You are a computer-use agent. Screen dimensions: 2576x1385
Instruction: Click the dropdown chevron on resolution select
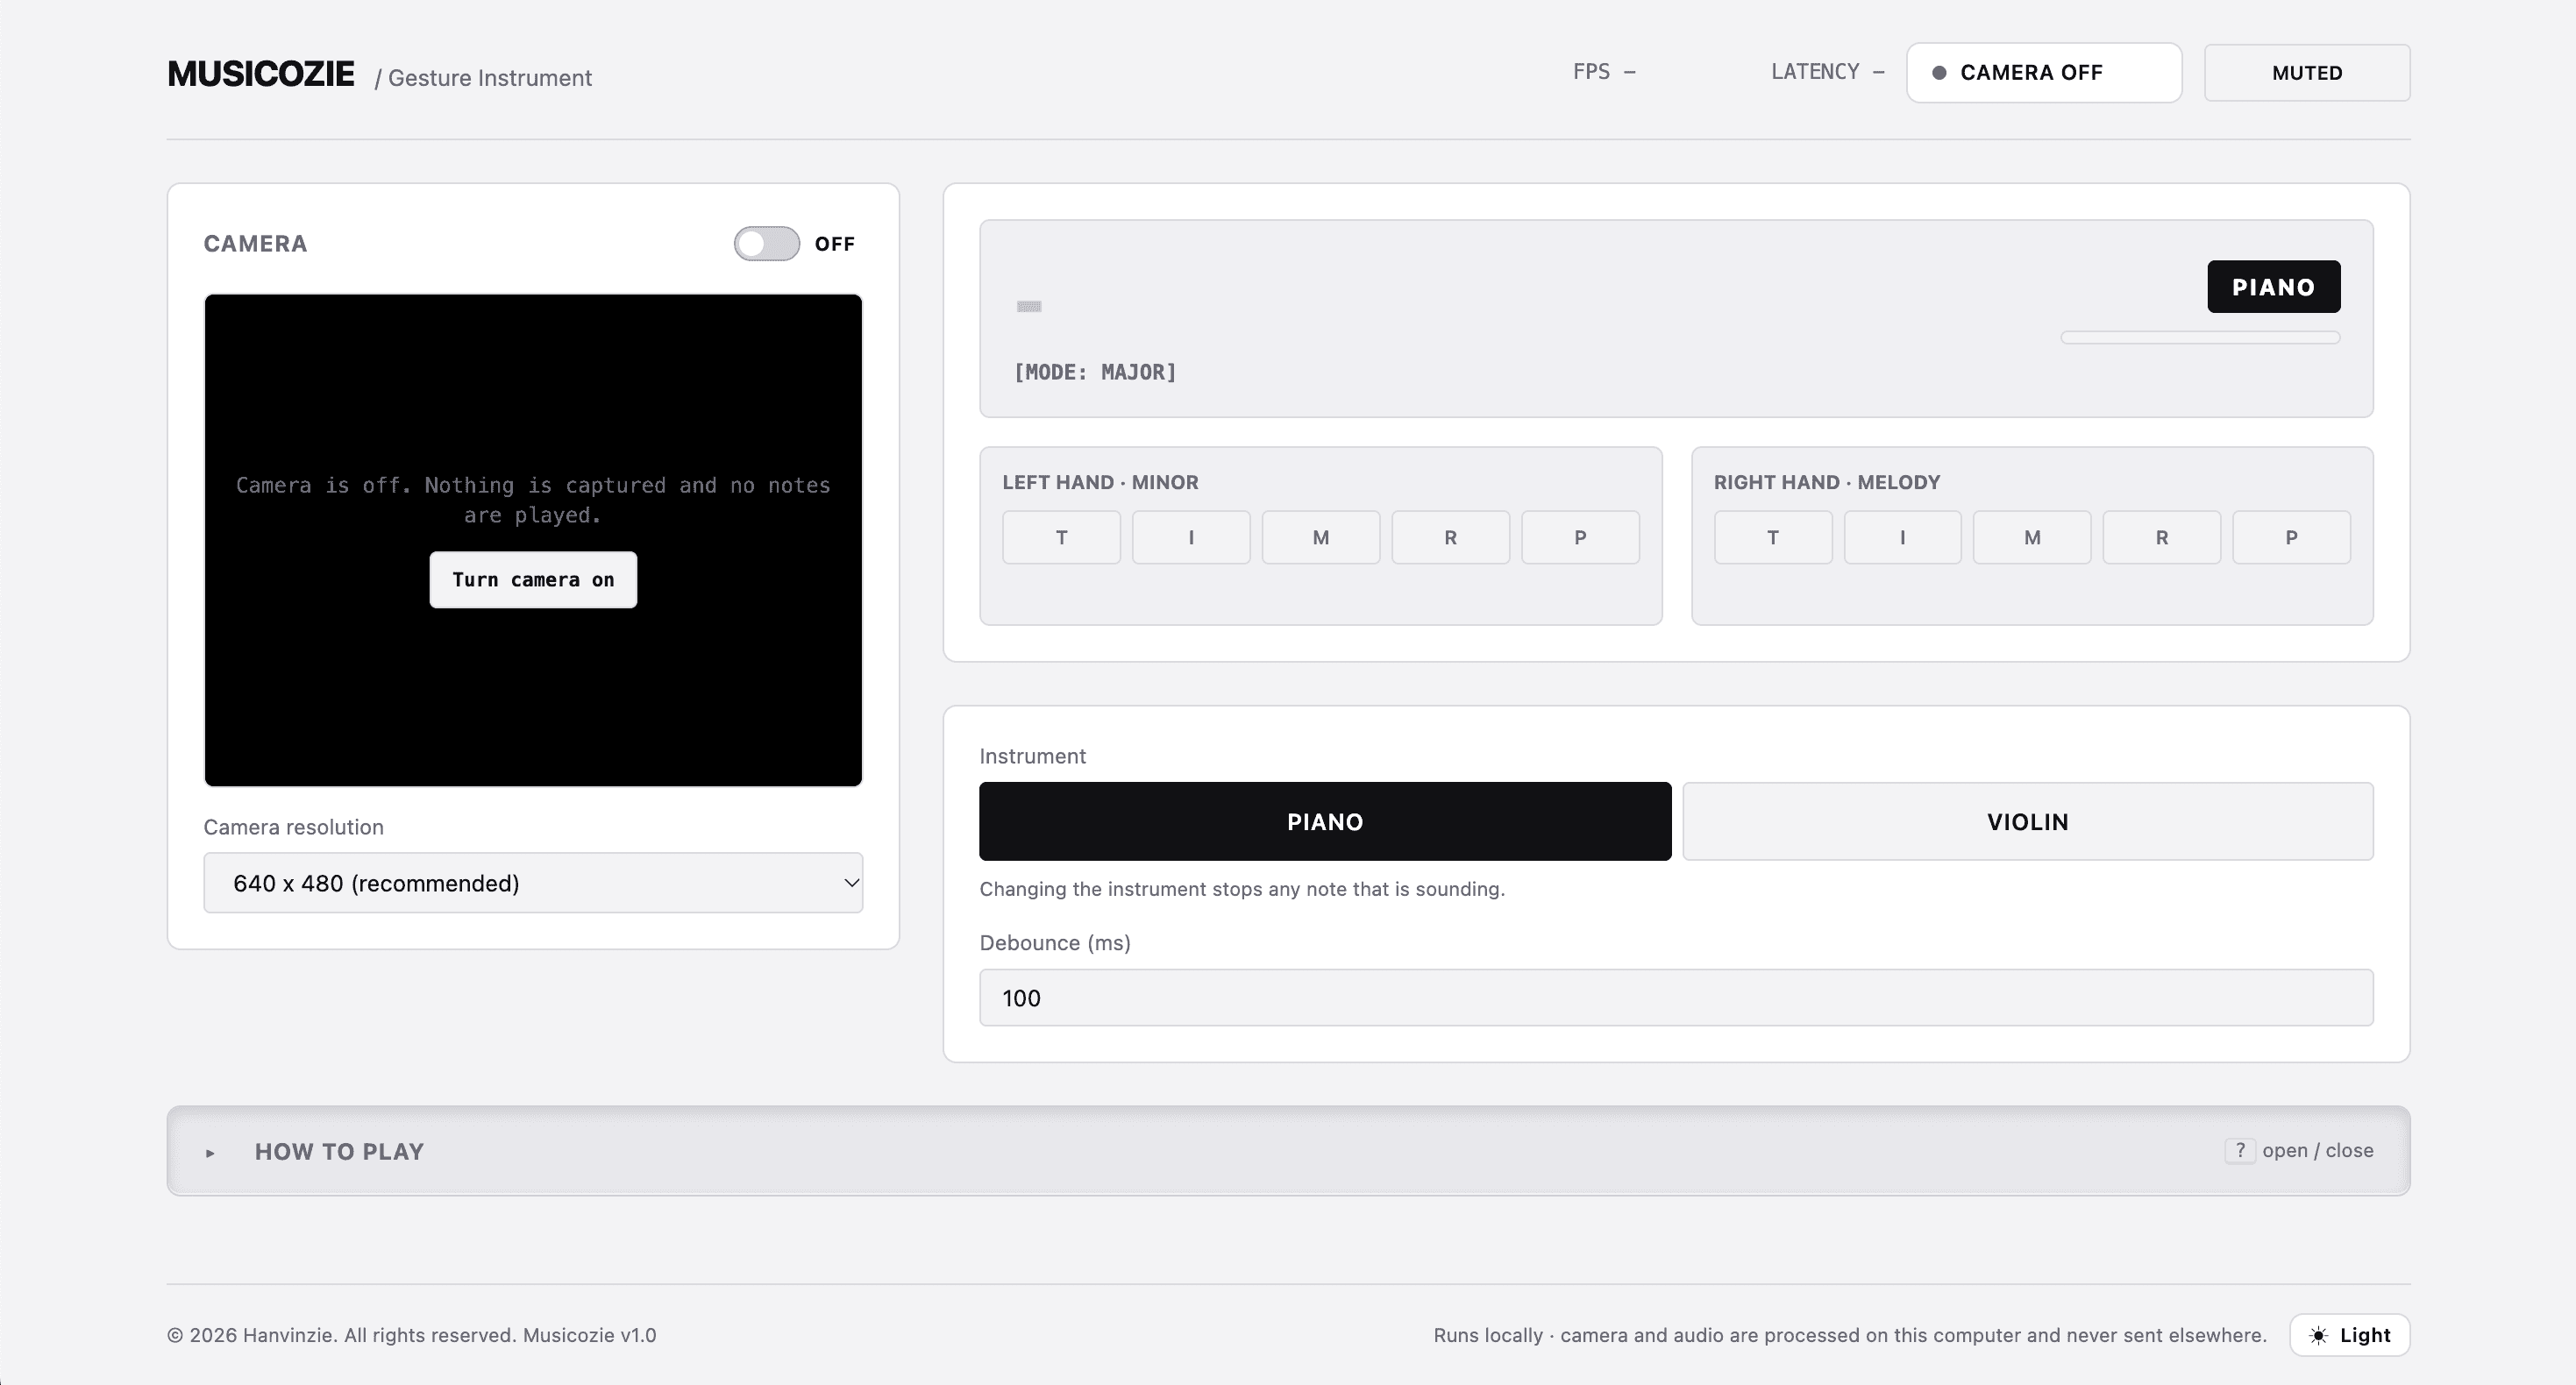pos(851,883)
